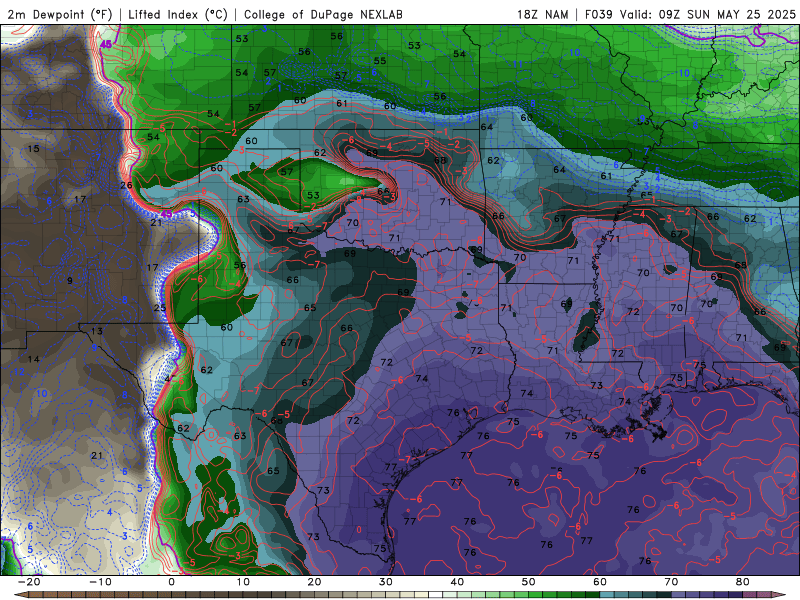Click the "18Z NAM" model run label
800x600 pixels.
coord(542,14)
